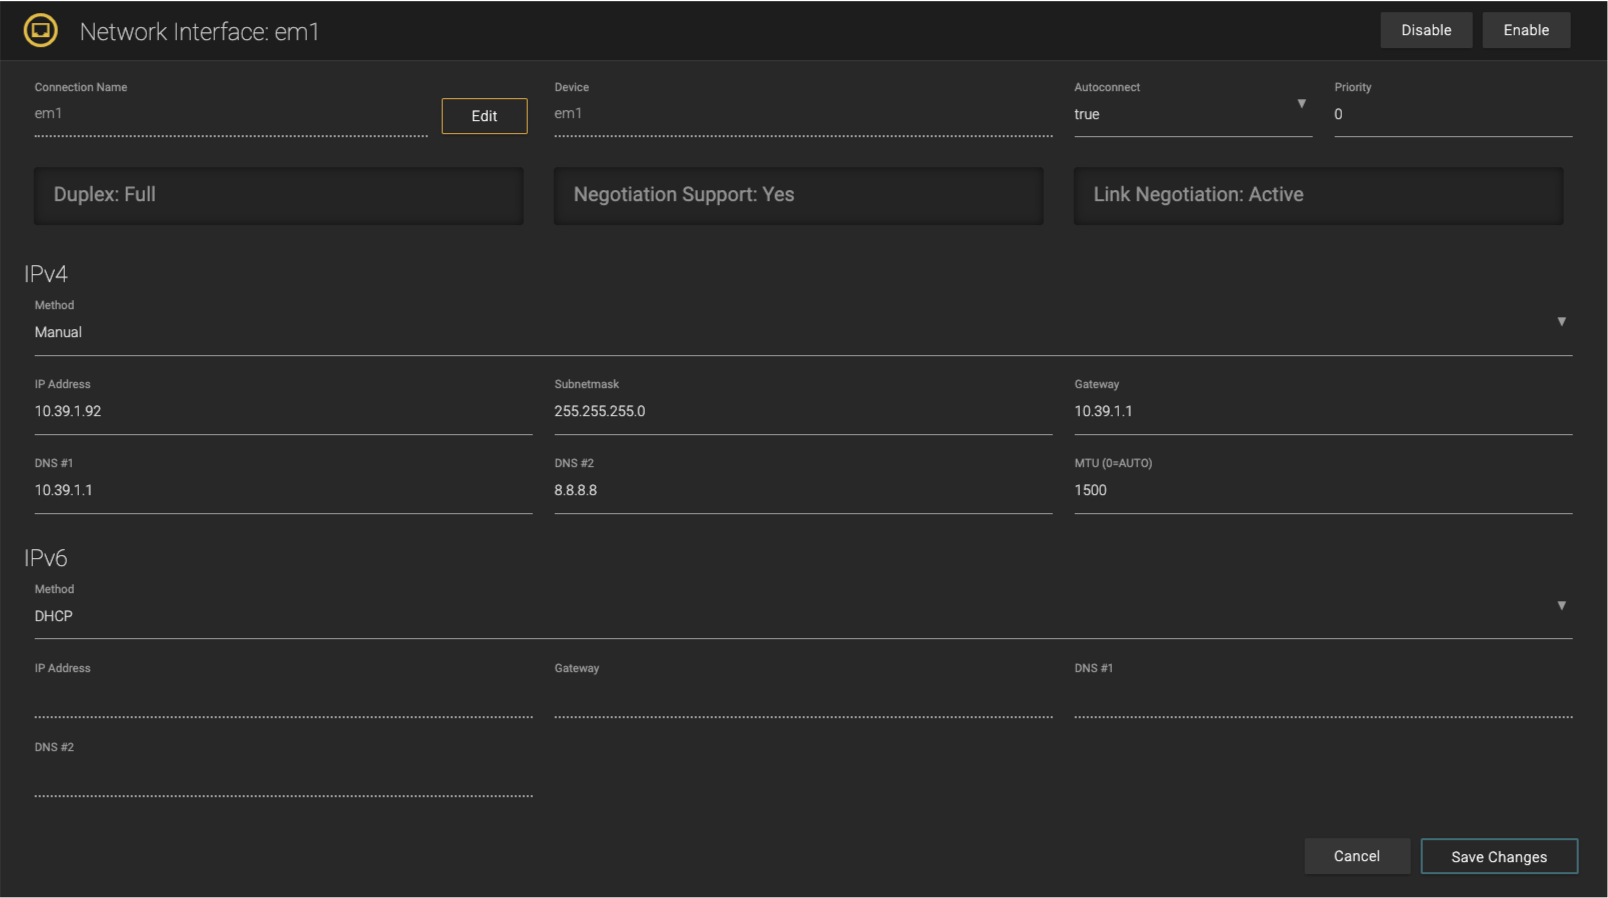Click Cancel to discard changes
The width and height of the screenshot is (1608, 898).
coord(1357,856)
